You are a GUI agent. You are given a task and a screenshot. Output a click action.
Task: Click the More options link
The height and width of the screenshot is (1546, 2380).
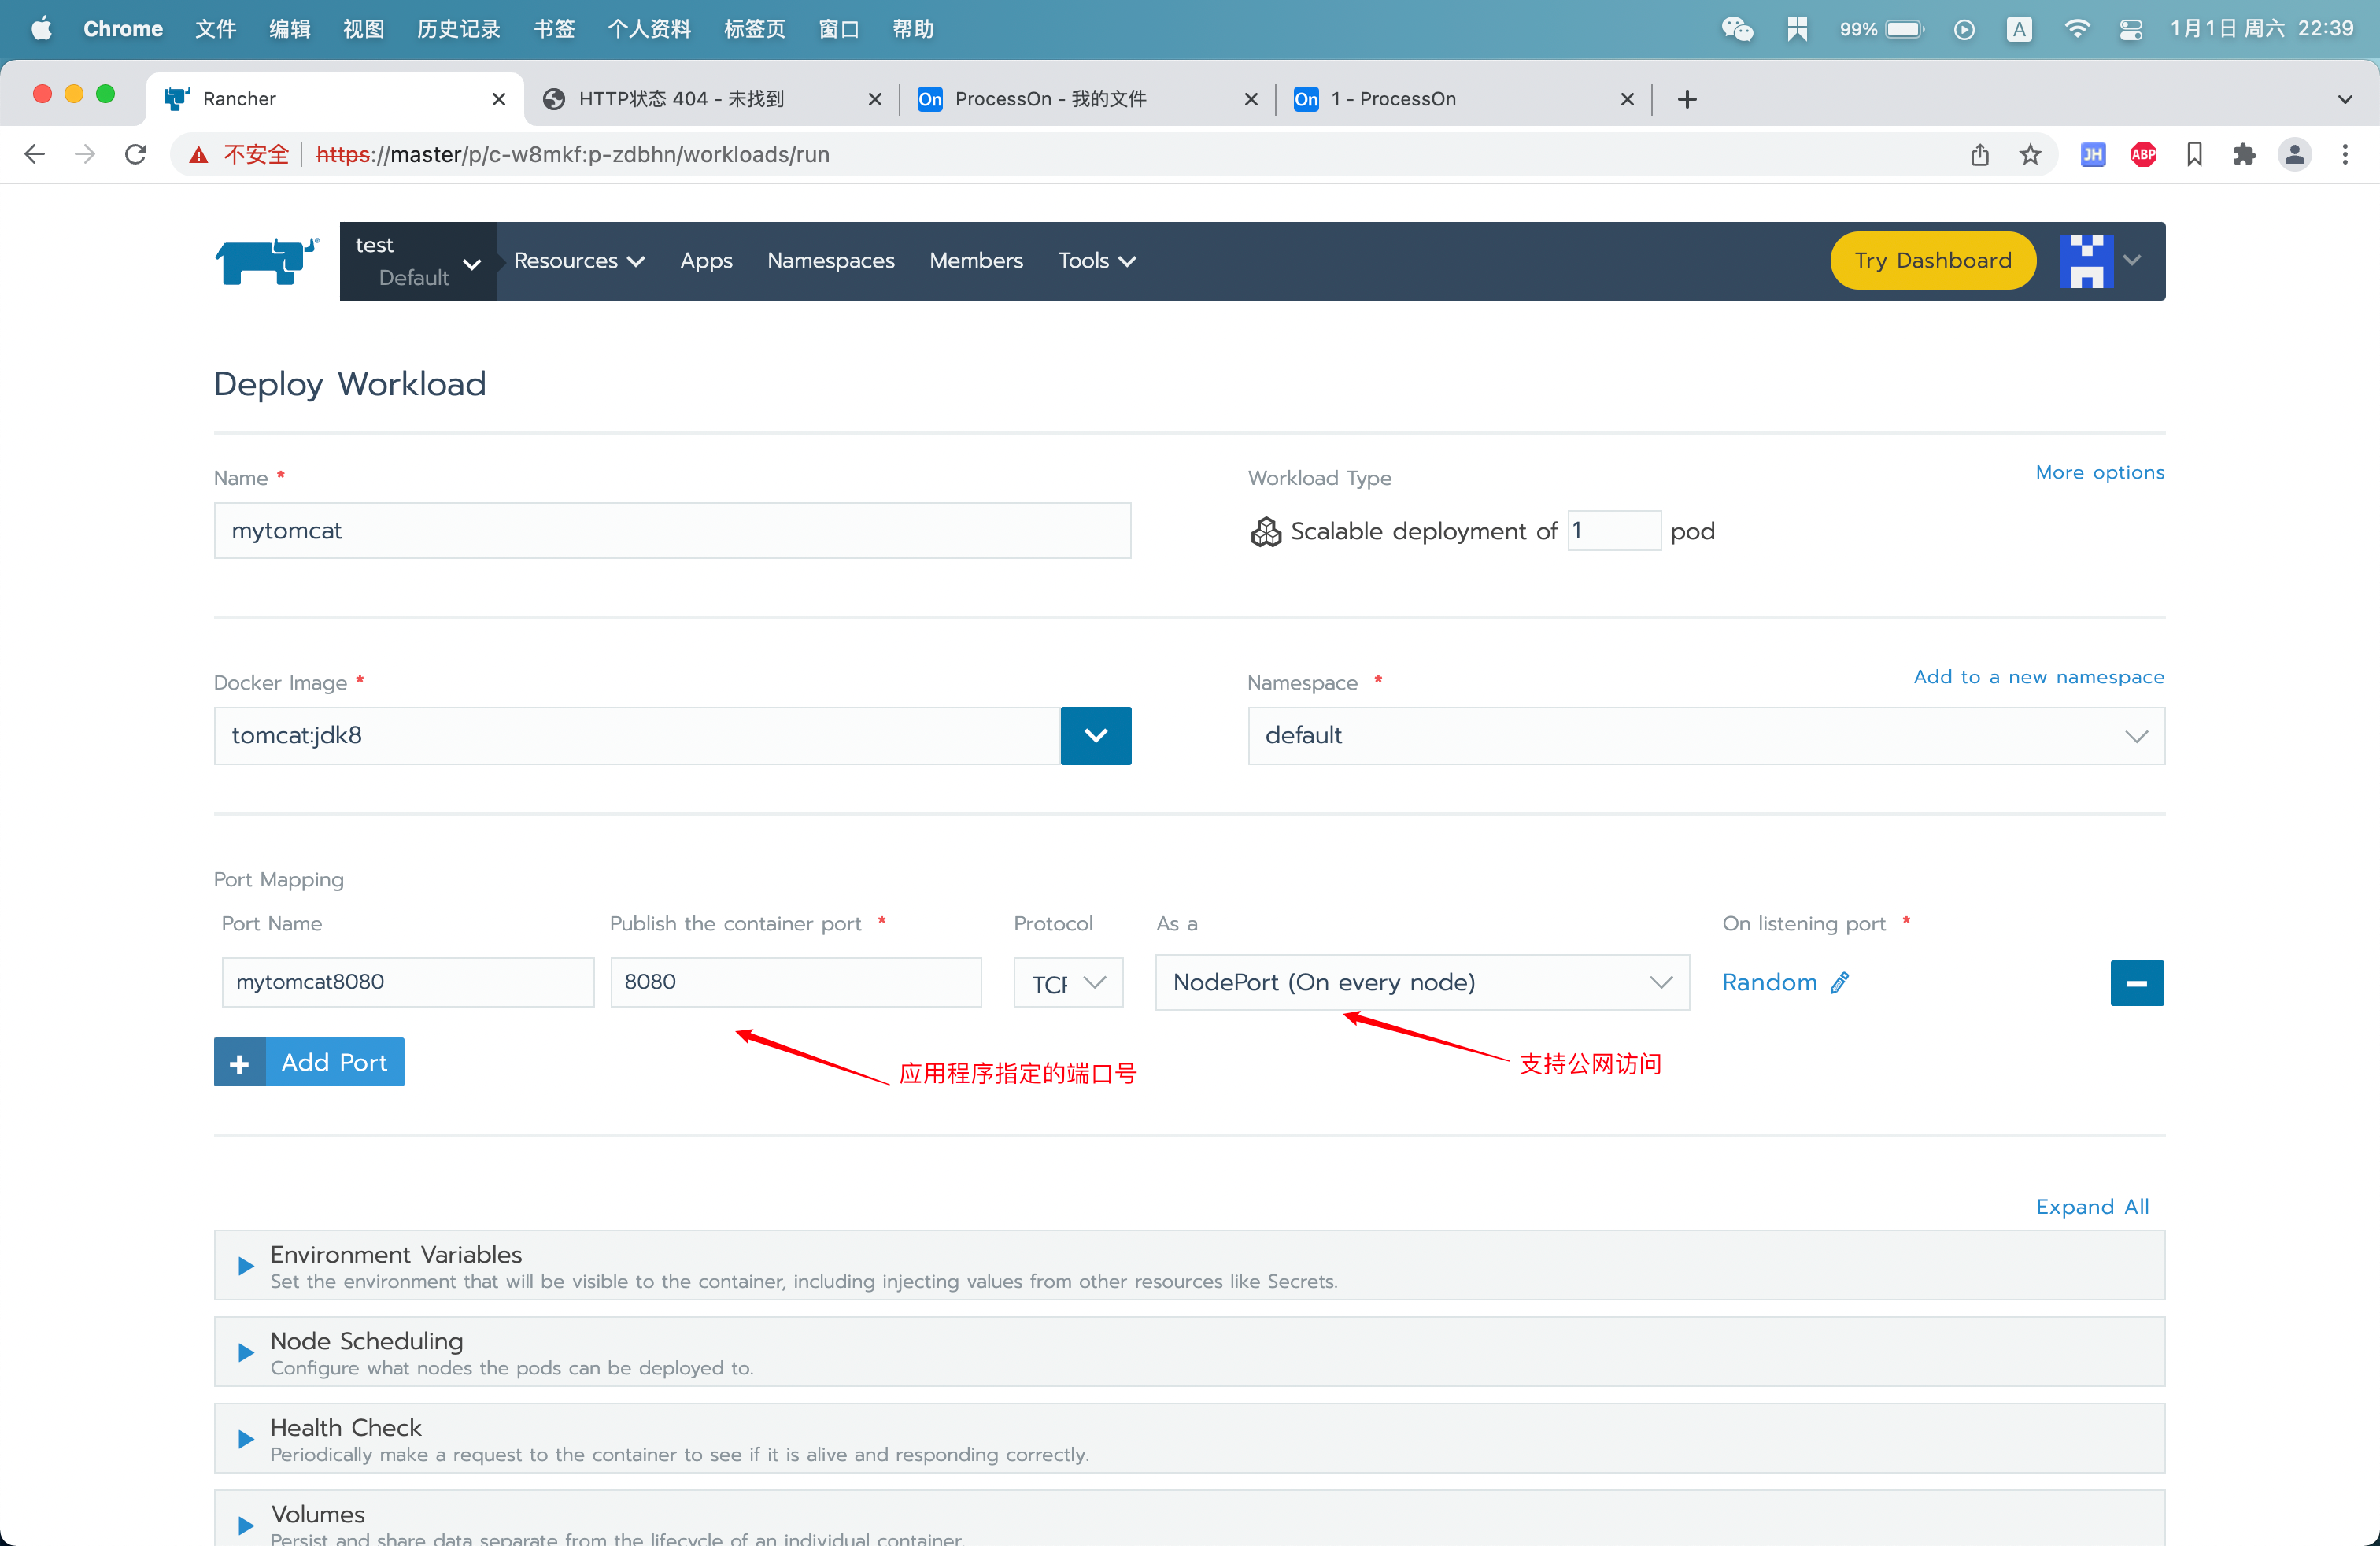click(2099, 472)
